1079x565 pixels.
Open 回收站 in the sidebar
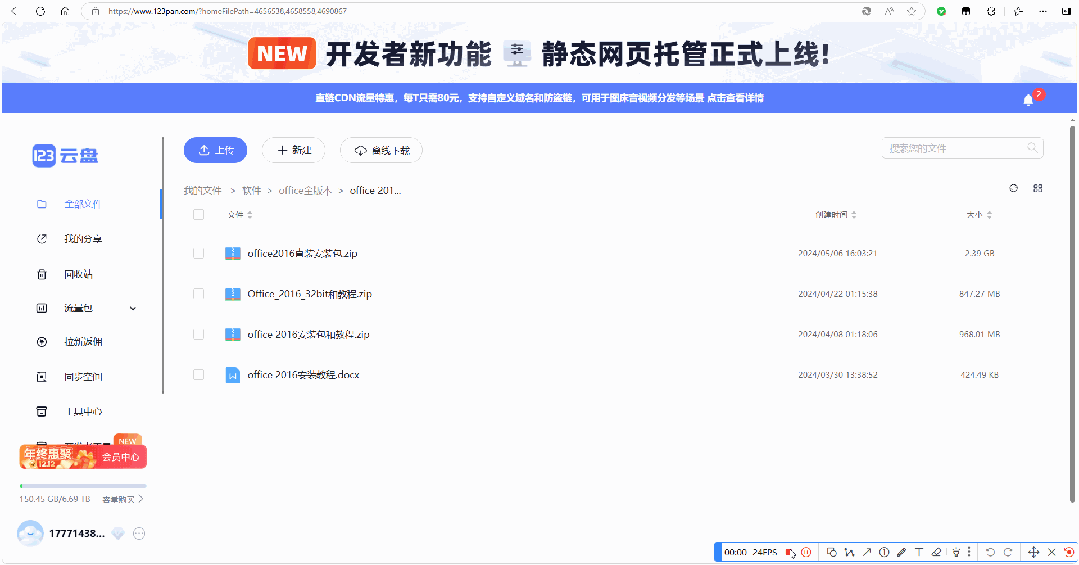tap(78, 274)
